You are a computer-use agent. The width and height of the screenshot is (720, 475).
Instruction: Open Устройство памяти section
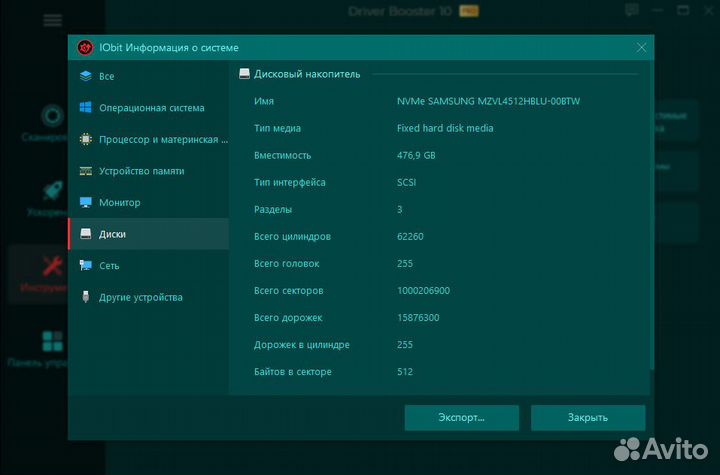point(148,171)
